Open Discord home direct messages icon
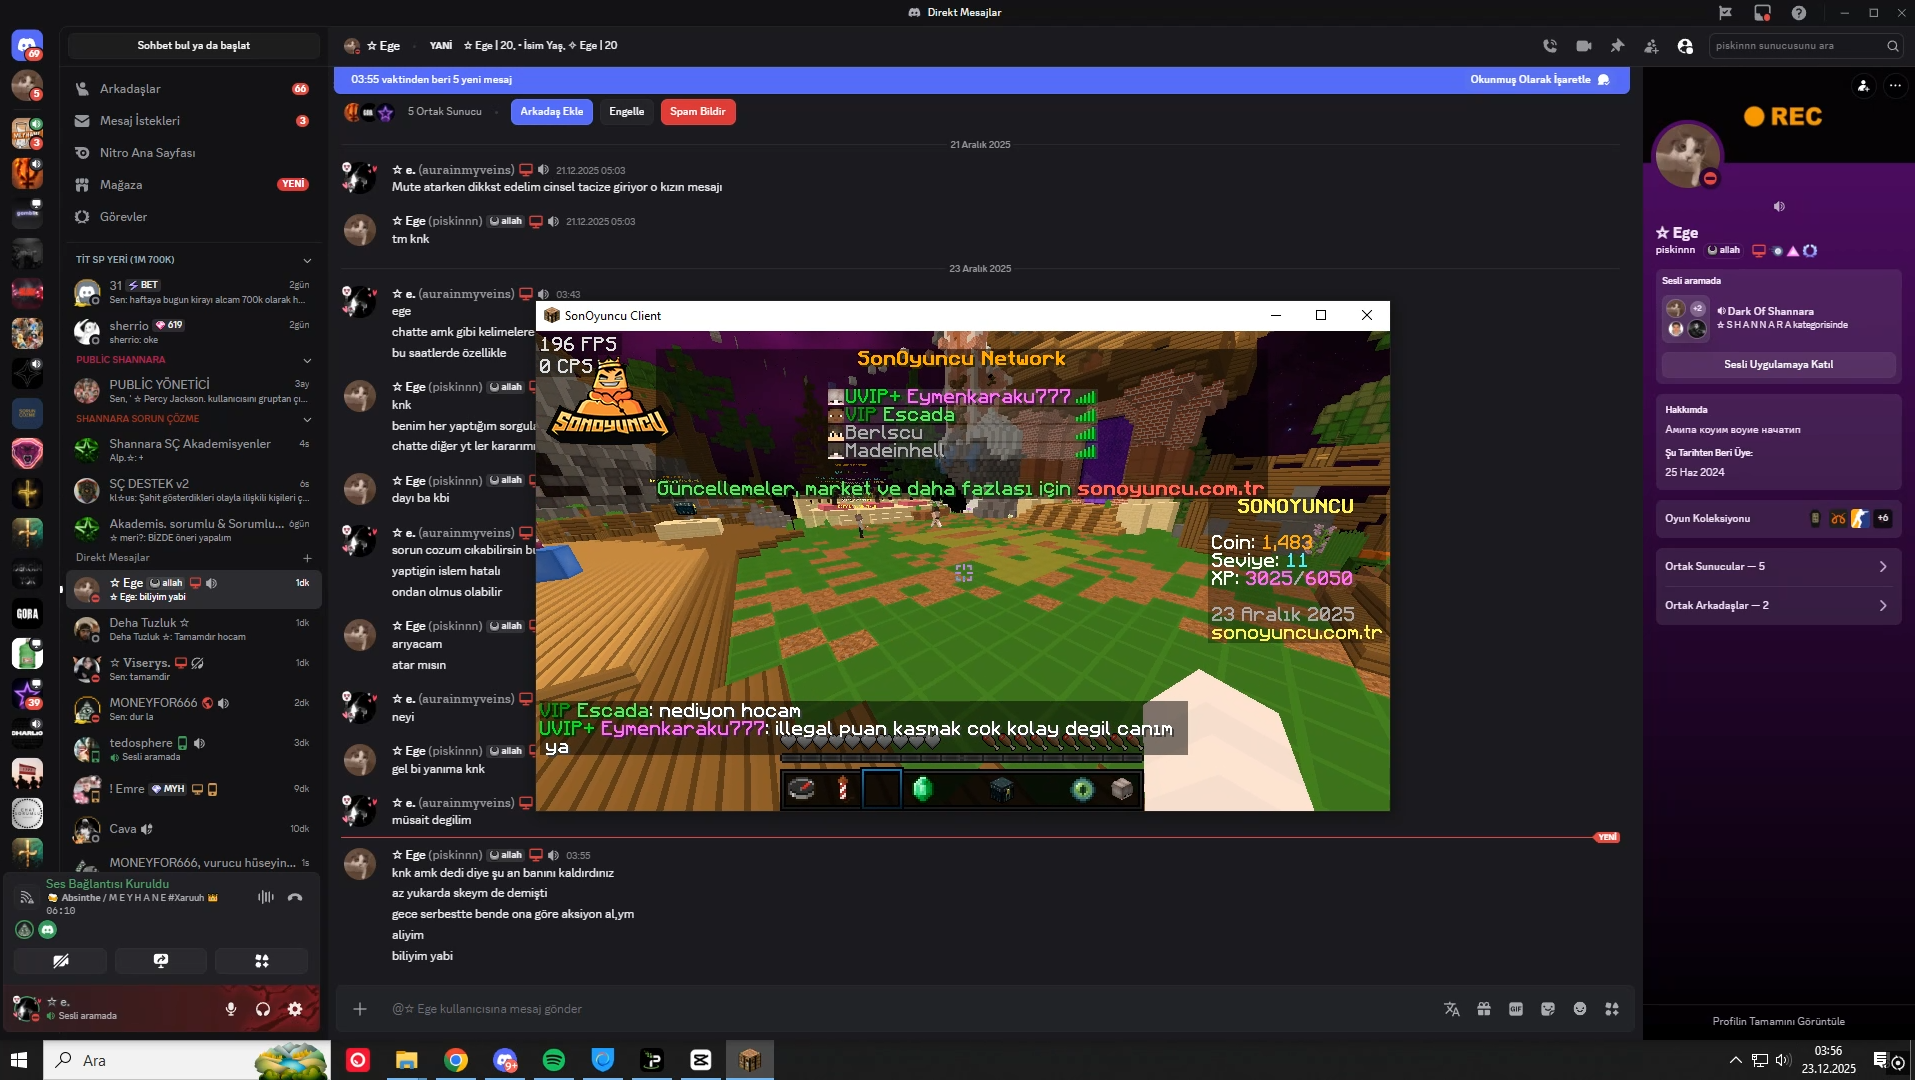 [27, 45]
